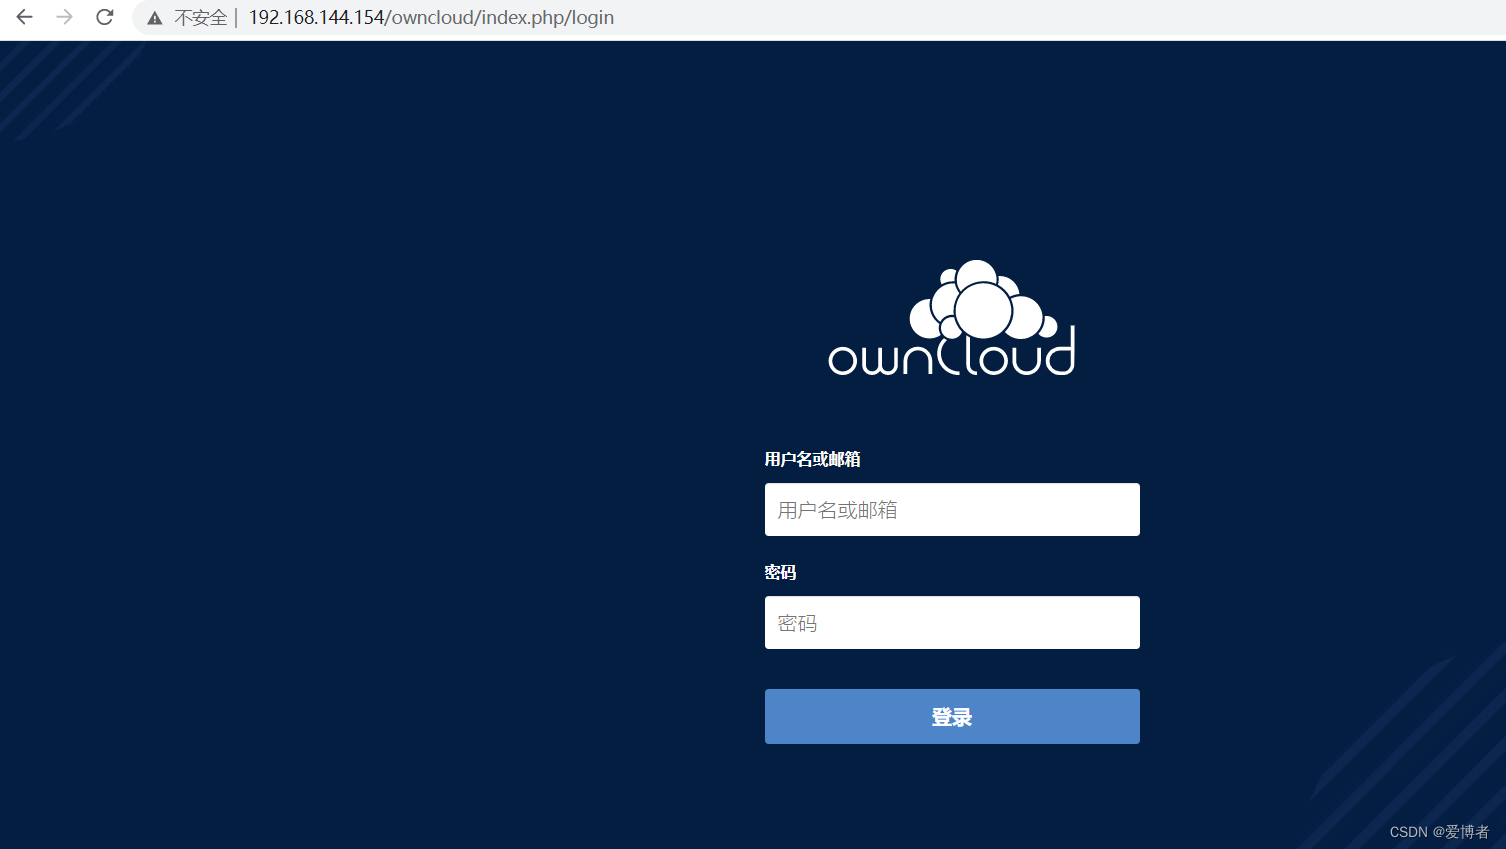
Task: Focus the 密码 password field
Action: click(952, 623)
